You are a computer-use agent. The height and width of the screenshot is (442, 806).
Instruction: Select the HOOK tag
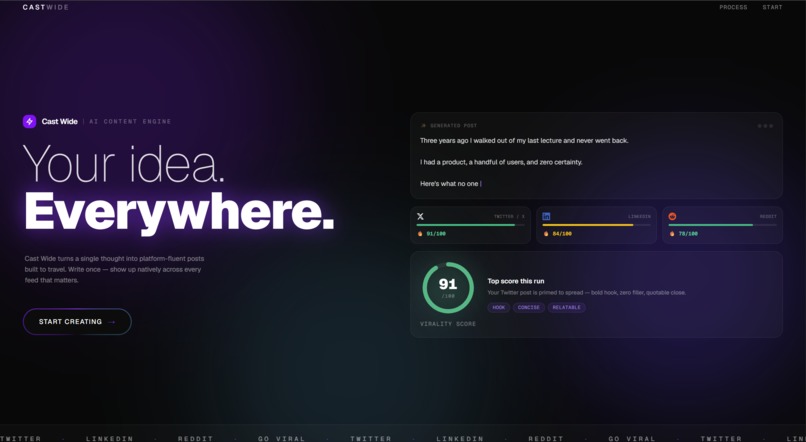click(x=499, y=307)
